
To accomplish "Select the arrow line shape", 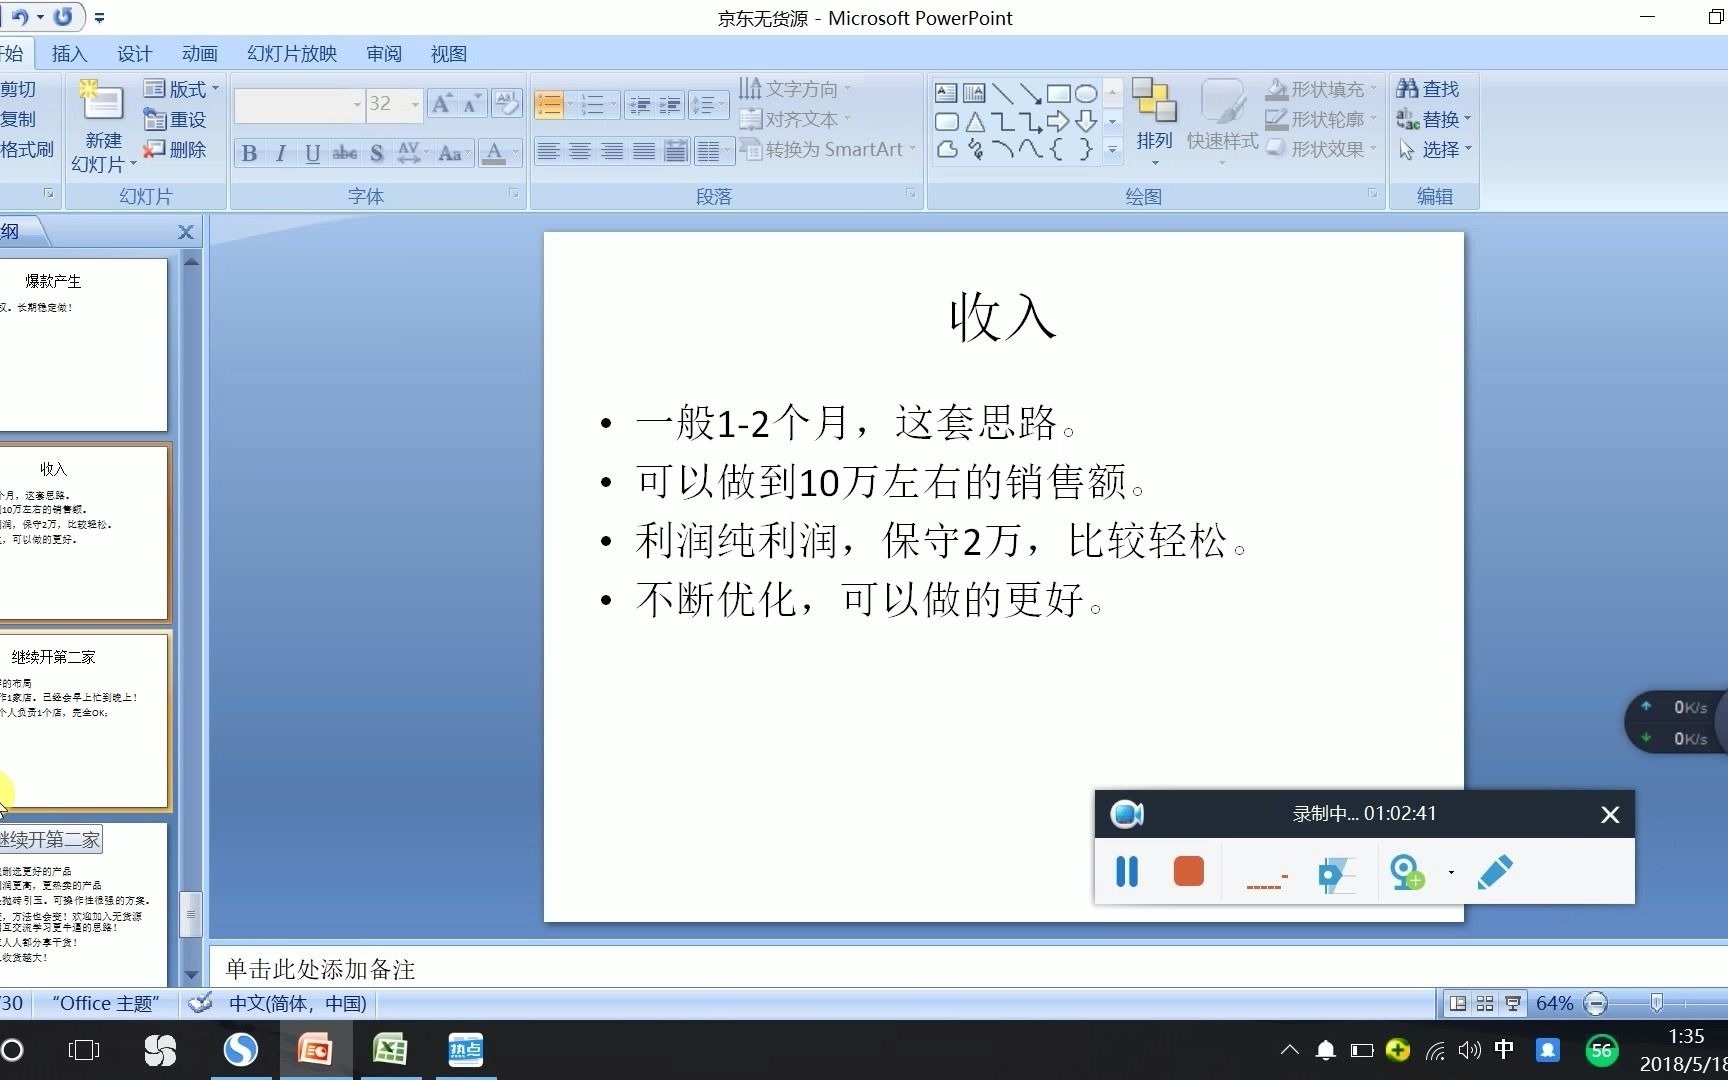I will [1030, 93].
